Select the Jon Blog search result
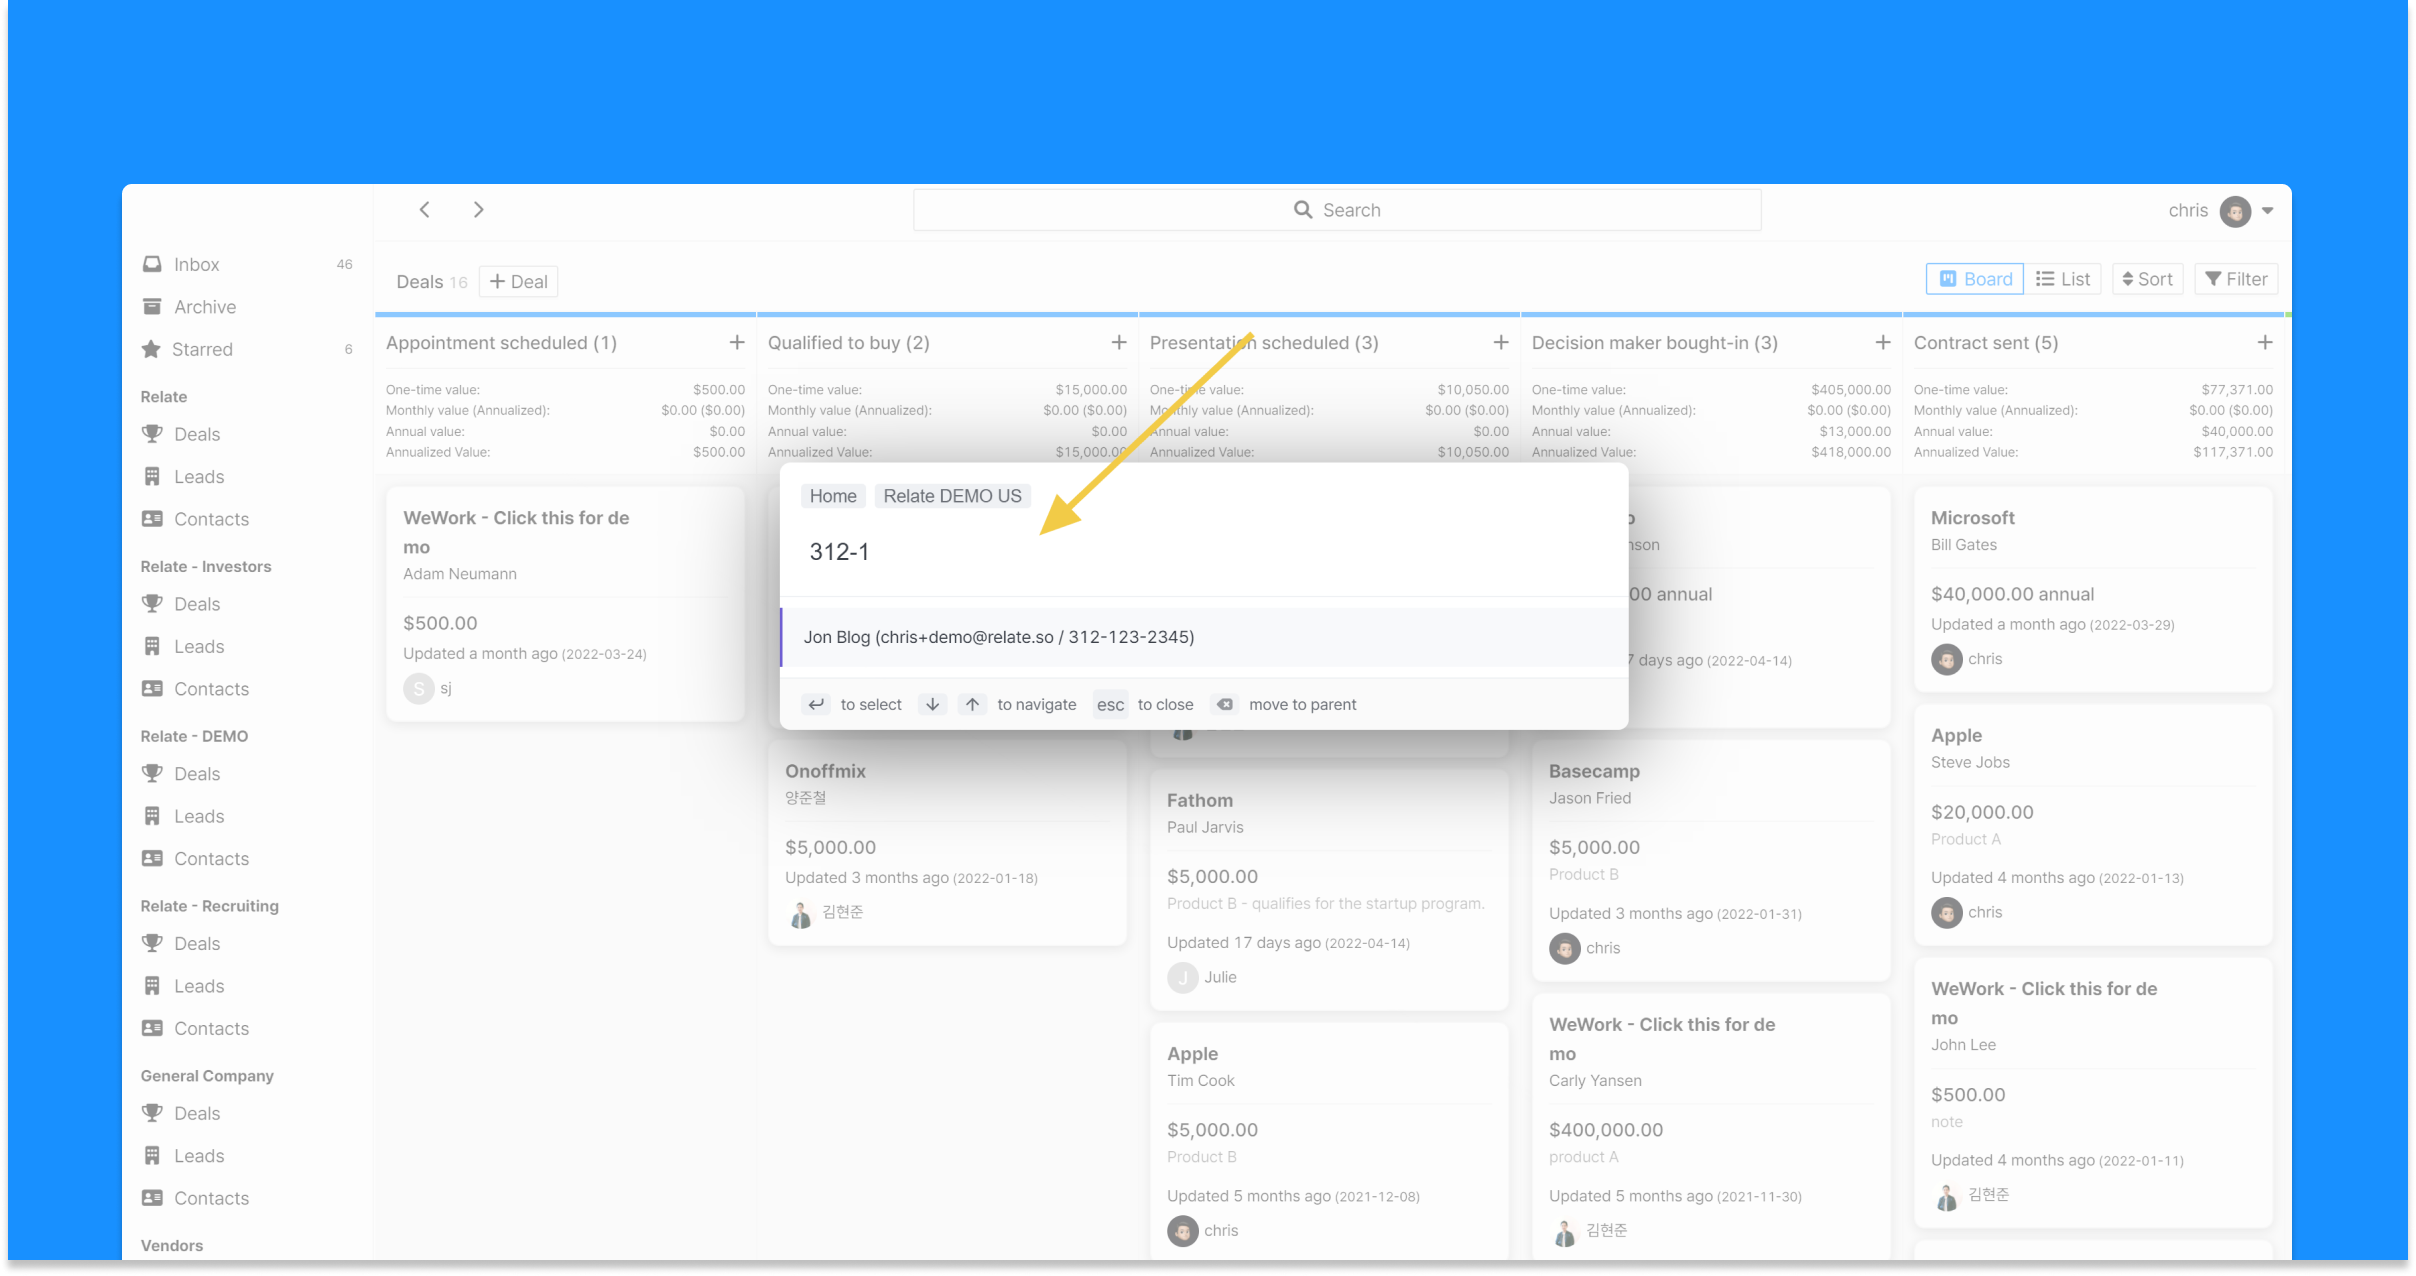The width and height of the screenshot is (2416, 1276). (1204, 637)
